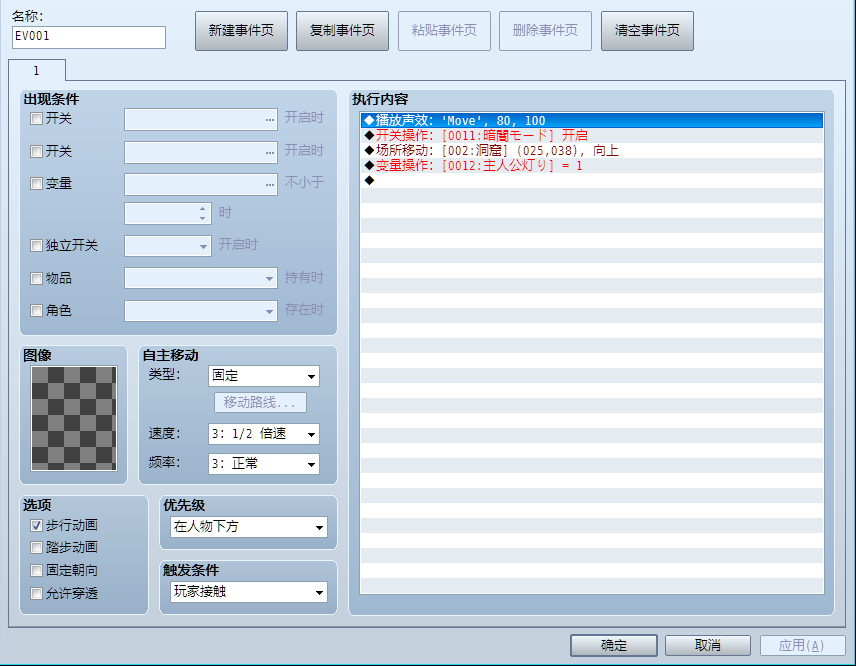Open the 触发条件 dropdown showing 玩家接触
The height and width of the screenshot is (666, 856).
[249, 592]
